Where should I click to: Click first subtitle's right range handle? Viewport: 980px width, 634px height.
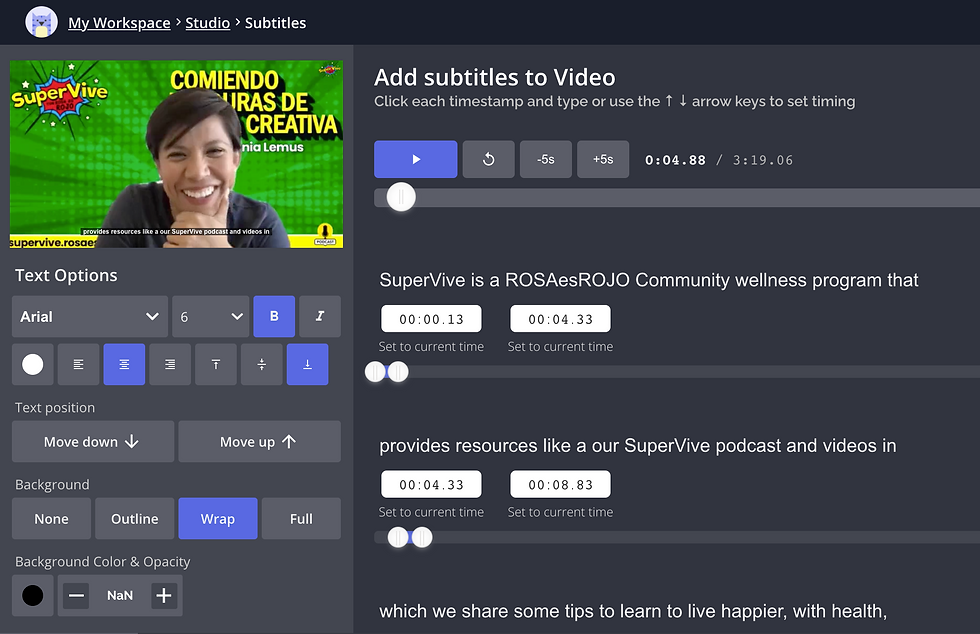pyautogui.click(x=398, y=371)
